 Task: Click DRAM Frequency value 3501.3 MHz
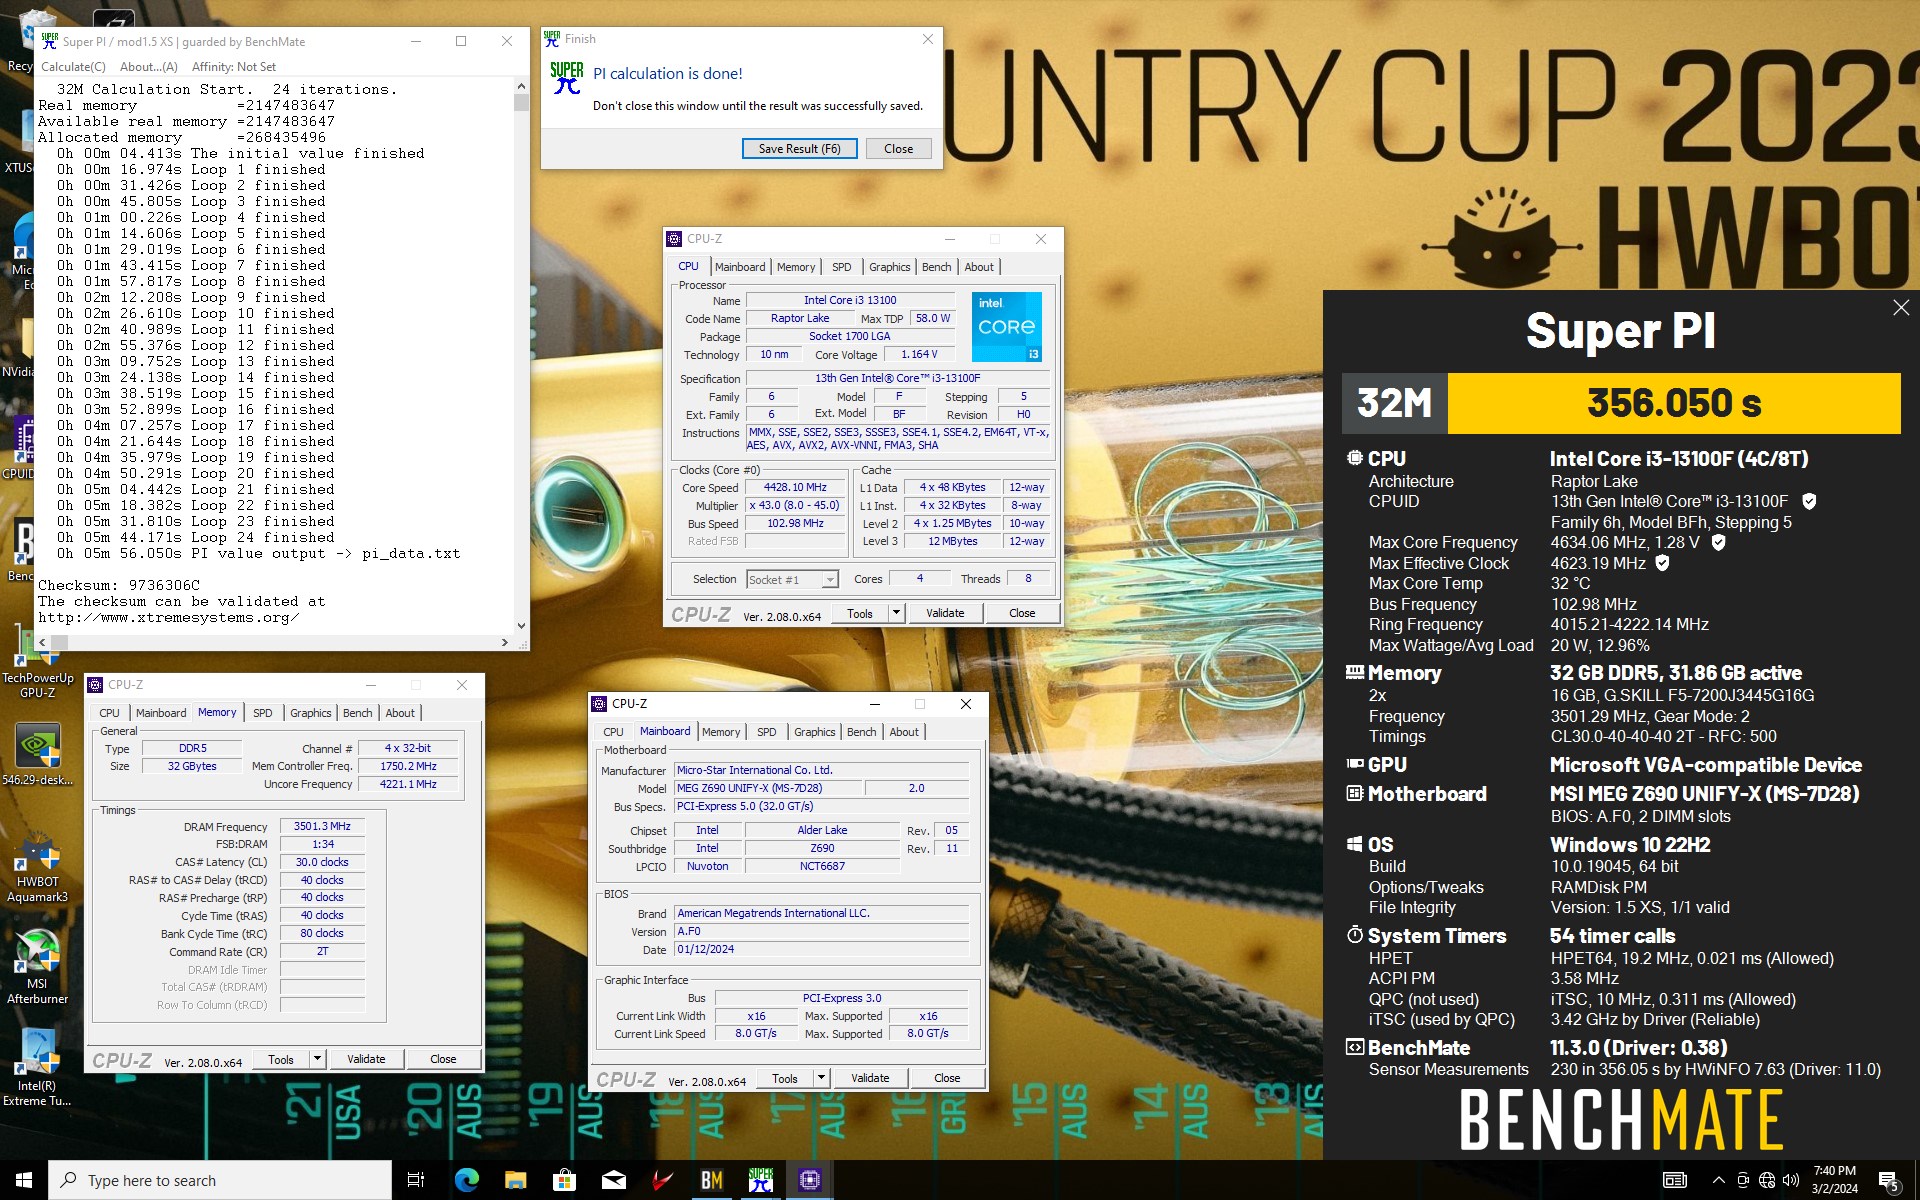click(x=322, y=826)
